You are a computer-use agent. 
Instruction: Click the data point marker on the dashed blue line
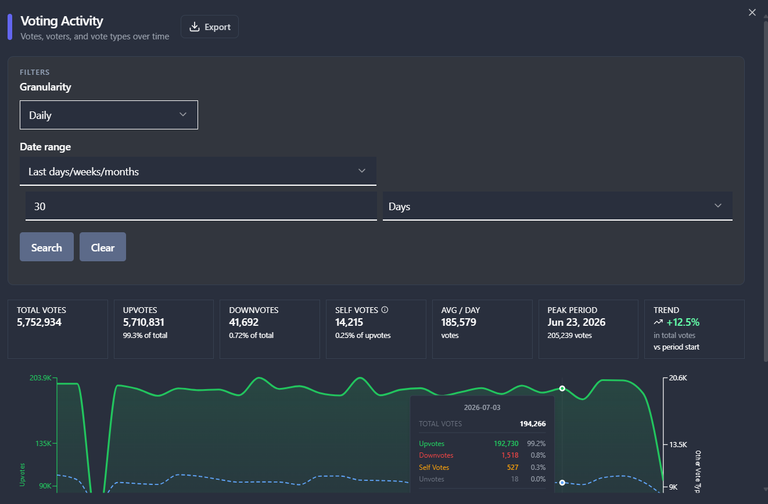[562, 482]
